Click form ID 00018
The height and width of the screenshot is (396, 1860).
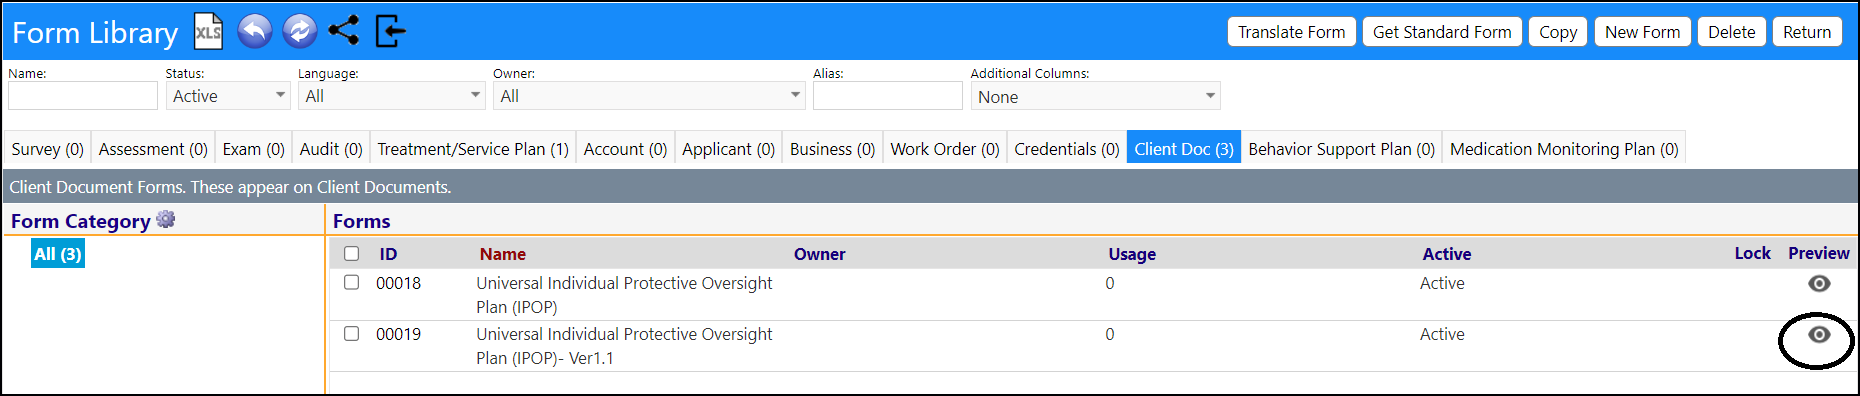[x=398, y=283]
